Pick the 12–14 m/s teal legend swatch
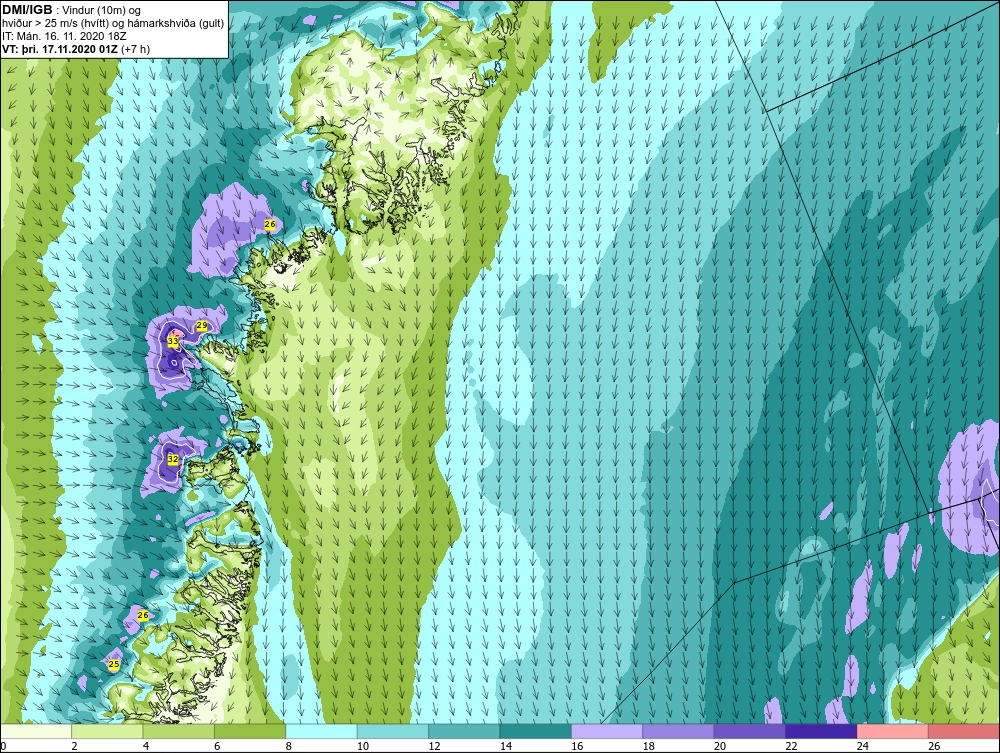Viewport: 1000px width, 753px height. (464, 731)
